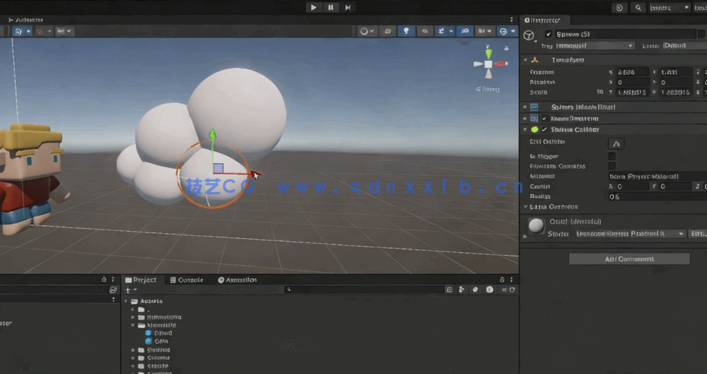Click the Edit Collider button
The width and height of the screenshot is (707, 374).
(616, 143)
